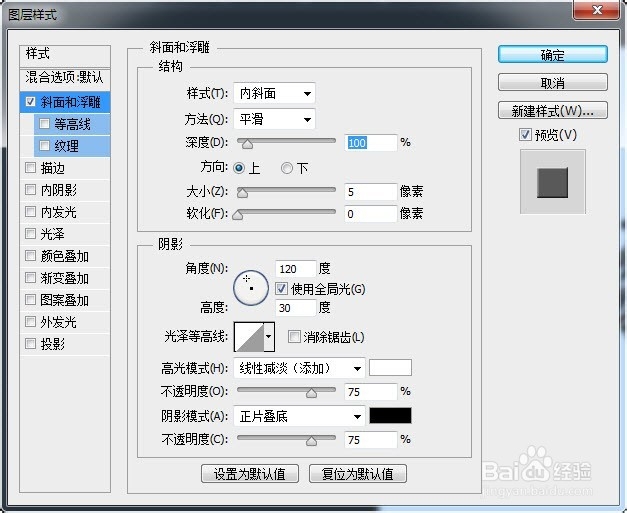627x513 pixels.
Task: Close the 图层样式 dialog
Action: coord(597,10)
